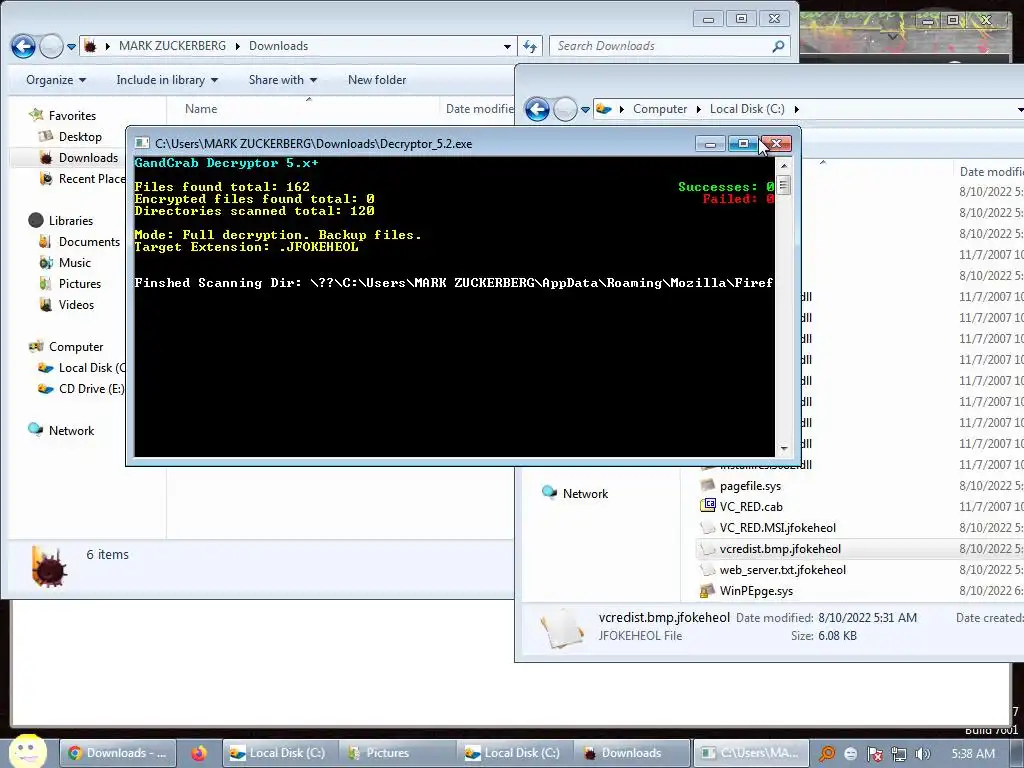Go back in the Downloads window
The height and width of the screenshot is (768, 1024).
(24, 46)
